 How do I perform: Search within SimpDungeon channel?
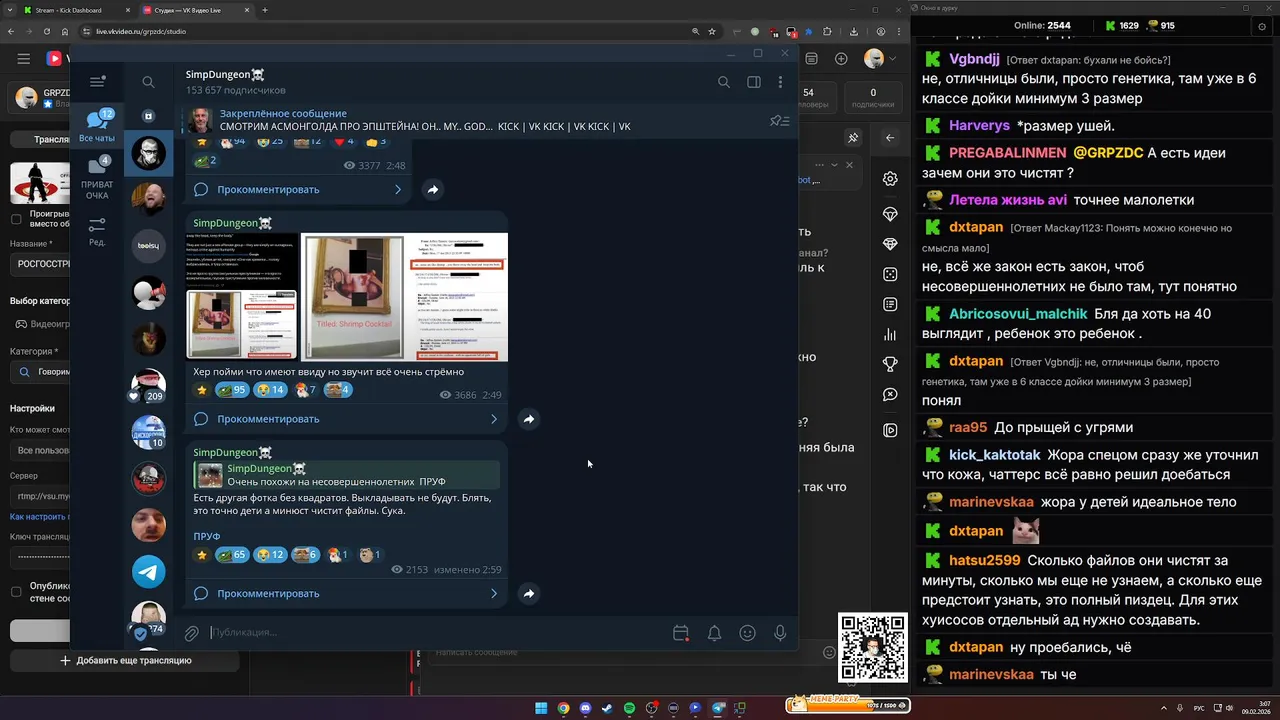tap(724, 82)
